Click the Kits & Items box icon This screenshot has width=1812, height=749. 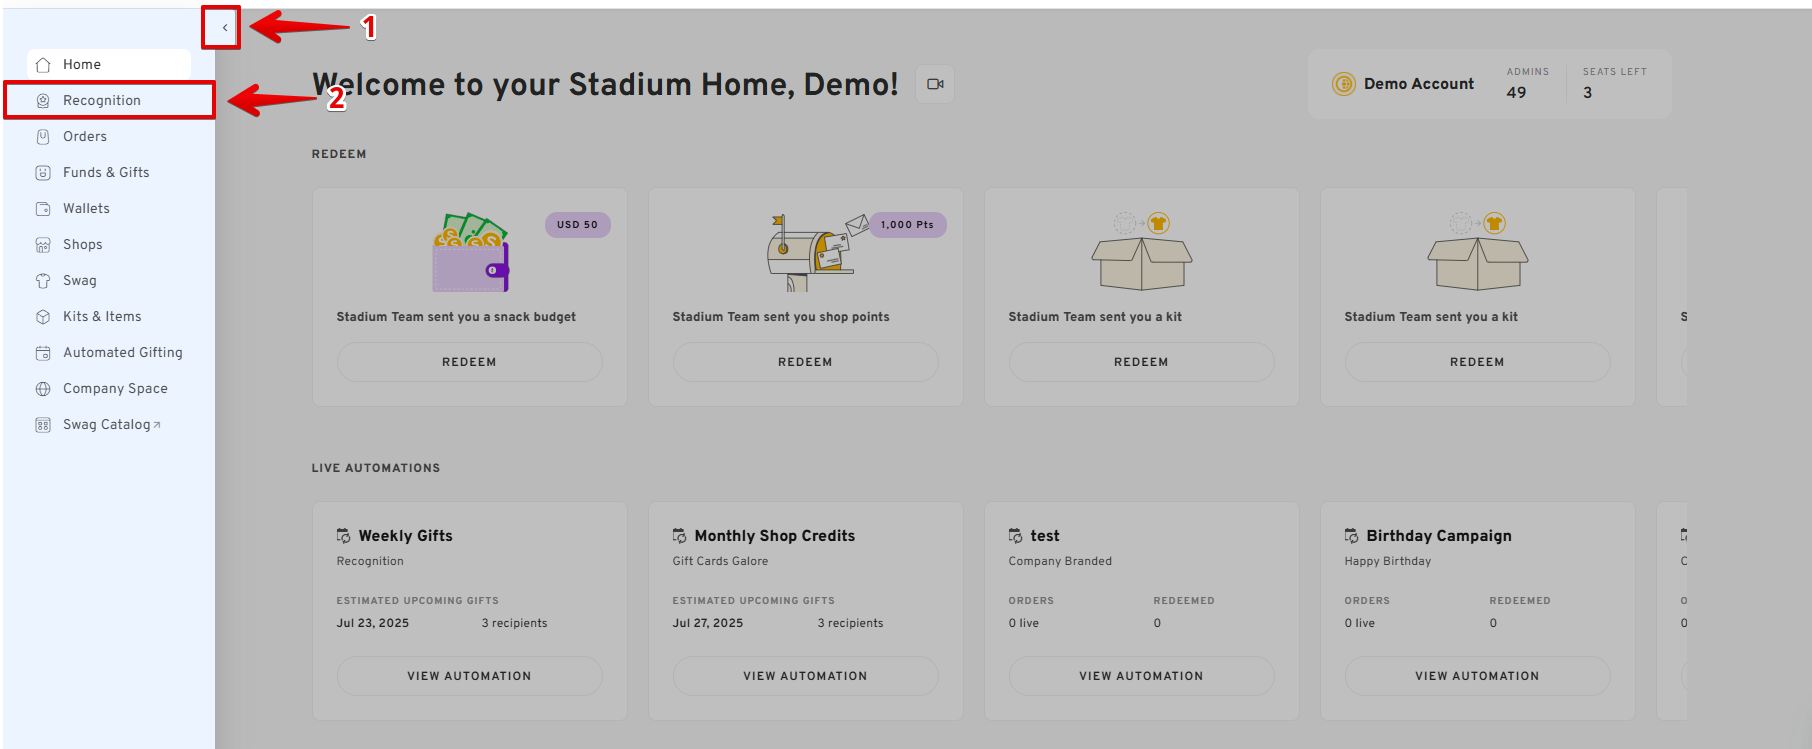[43, 317]
